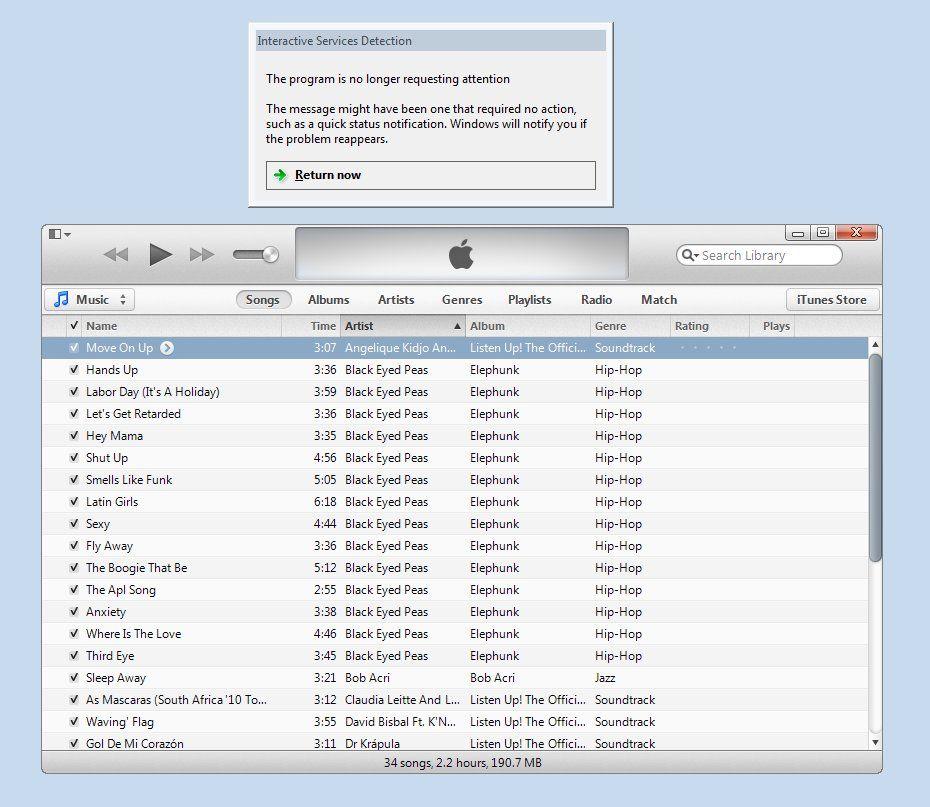Switch to the Artists view
Image resolution: width=930 pixels, height=807 pixels.
[x=396, y=299]
